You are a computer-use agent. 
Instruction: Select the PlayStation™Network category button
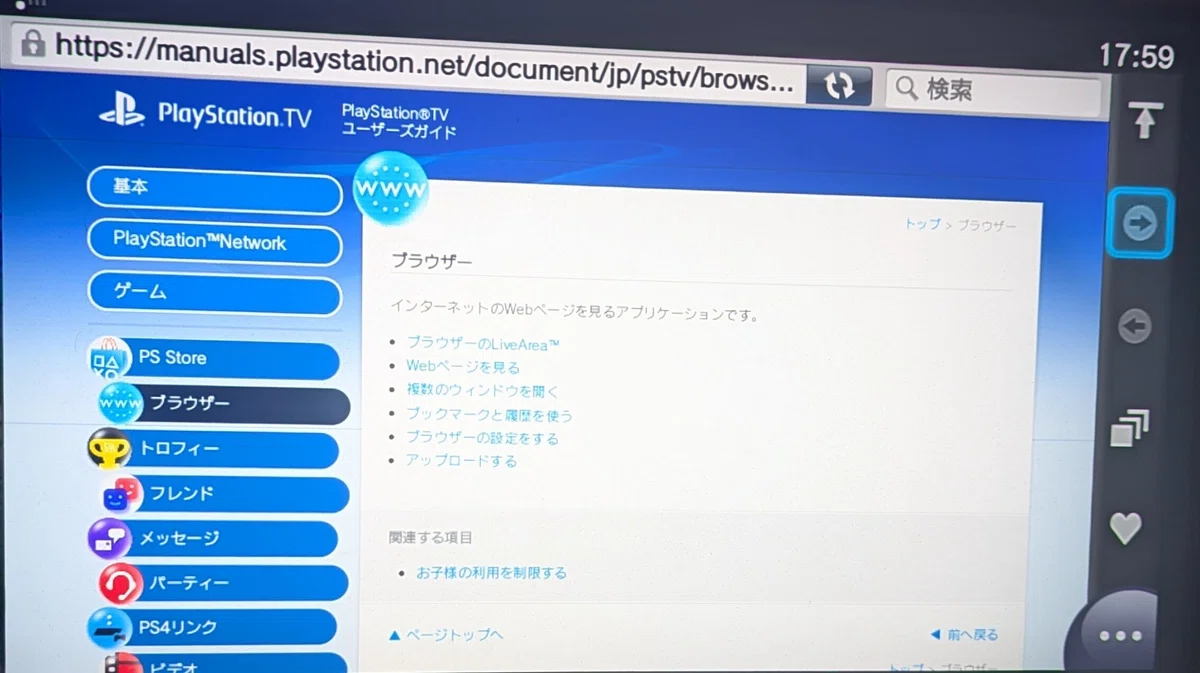(x=215, y=243)
